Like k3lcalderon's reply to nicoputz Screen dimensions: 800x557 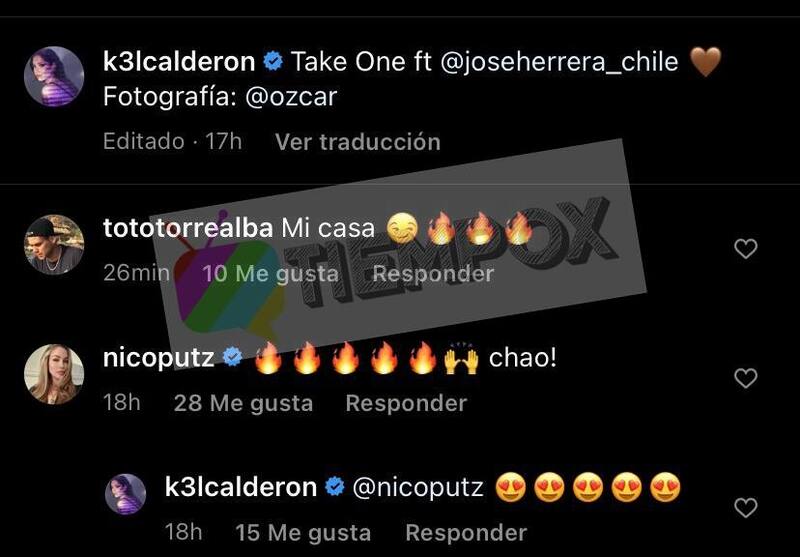745,508
